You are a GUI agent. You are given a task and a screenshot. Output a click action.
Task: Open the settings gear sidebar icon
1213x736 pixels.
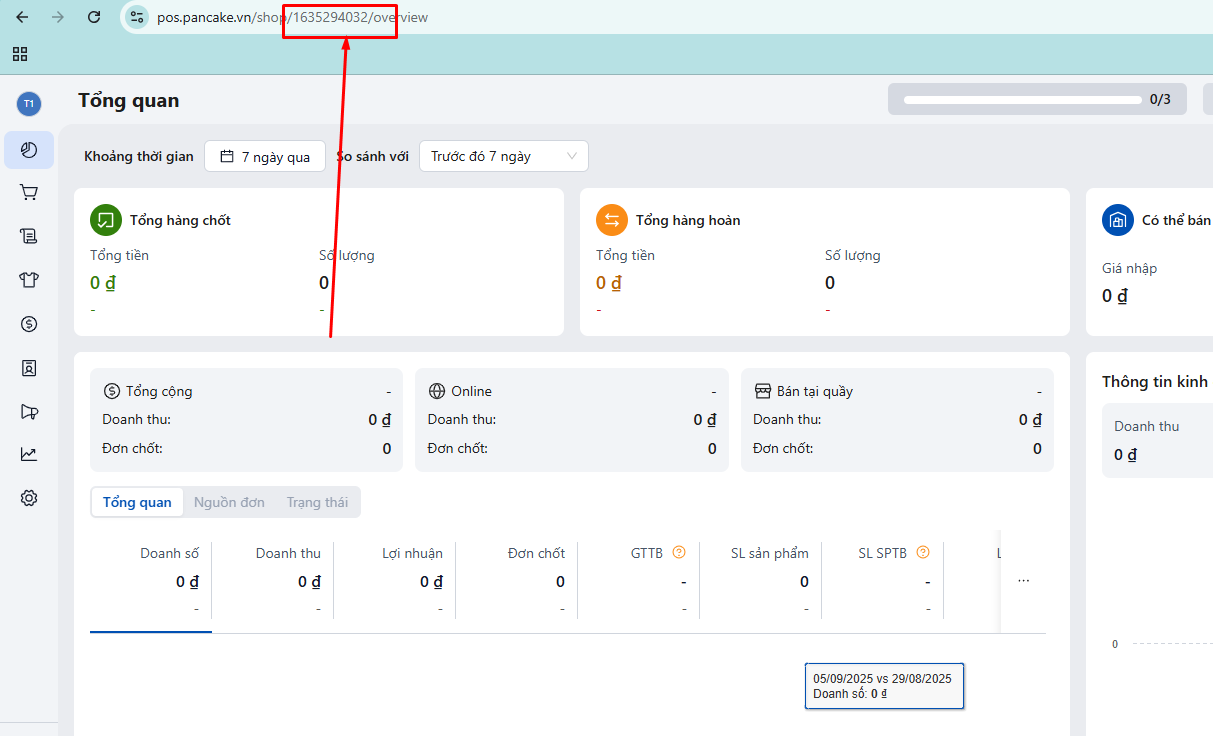[29, 498]
